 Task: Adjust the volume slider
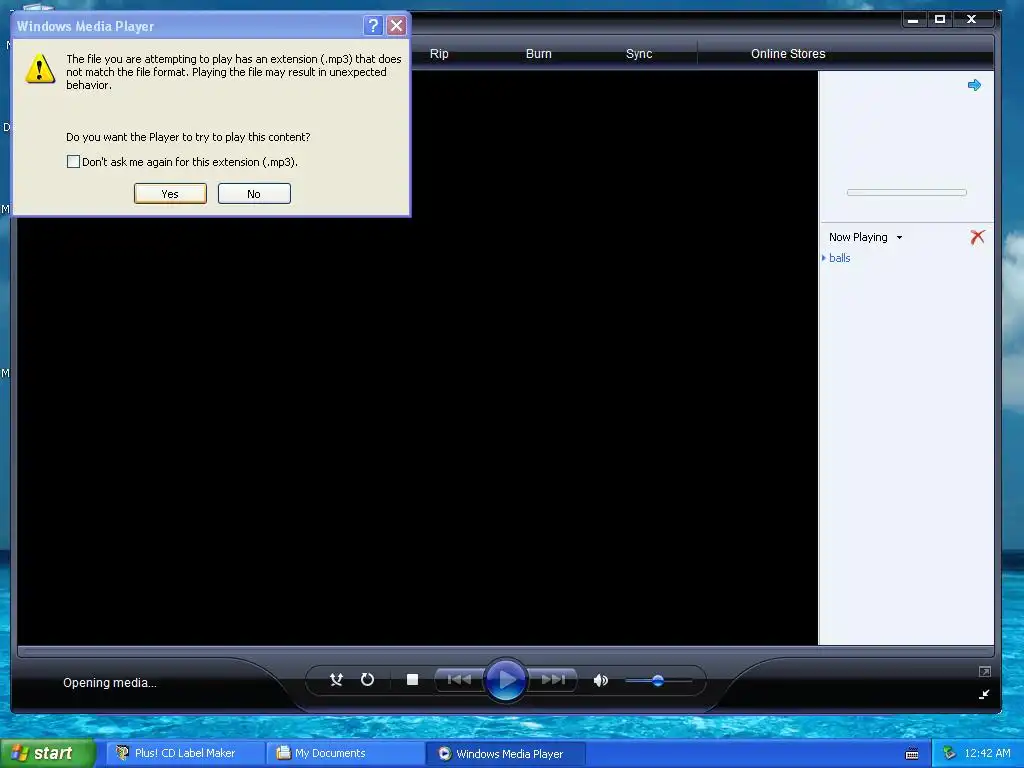click(x=658, y=680)
